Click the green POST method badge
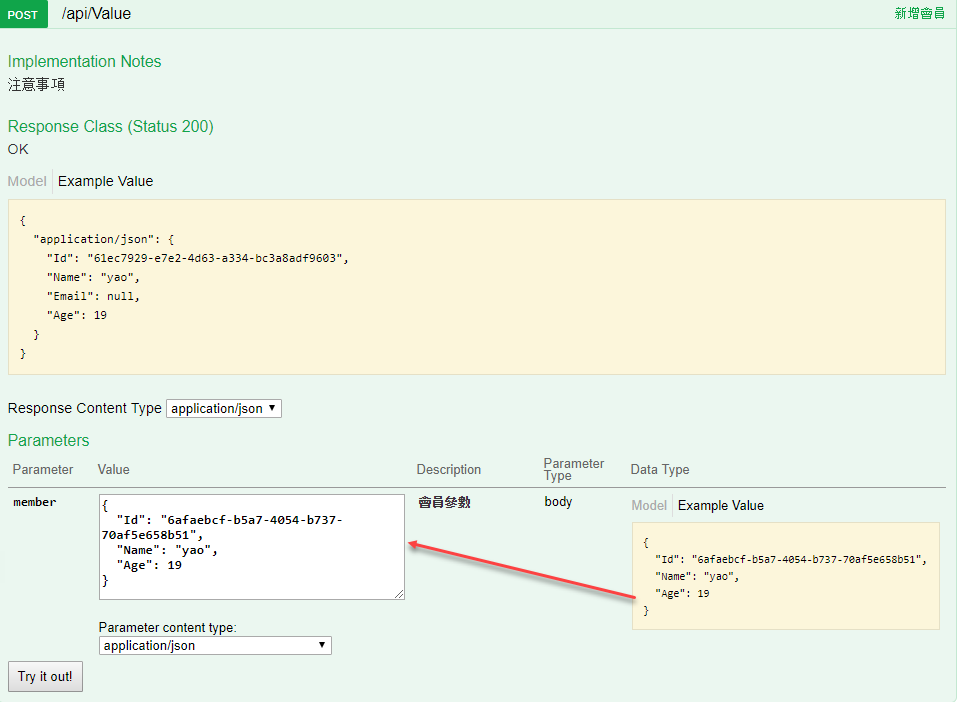957x702 pixels. [23, 14]
